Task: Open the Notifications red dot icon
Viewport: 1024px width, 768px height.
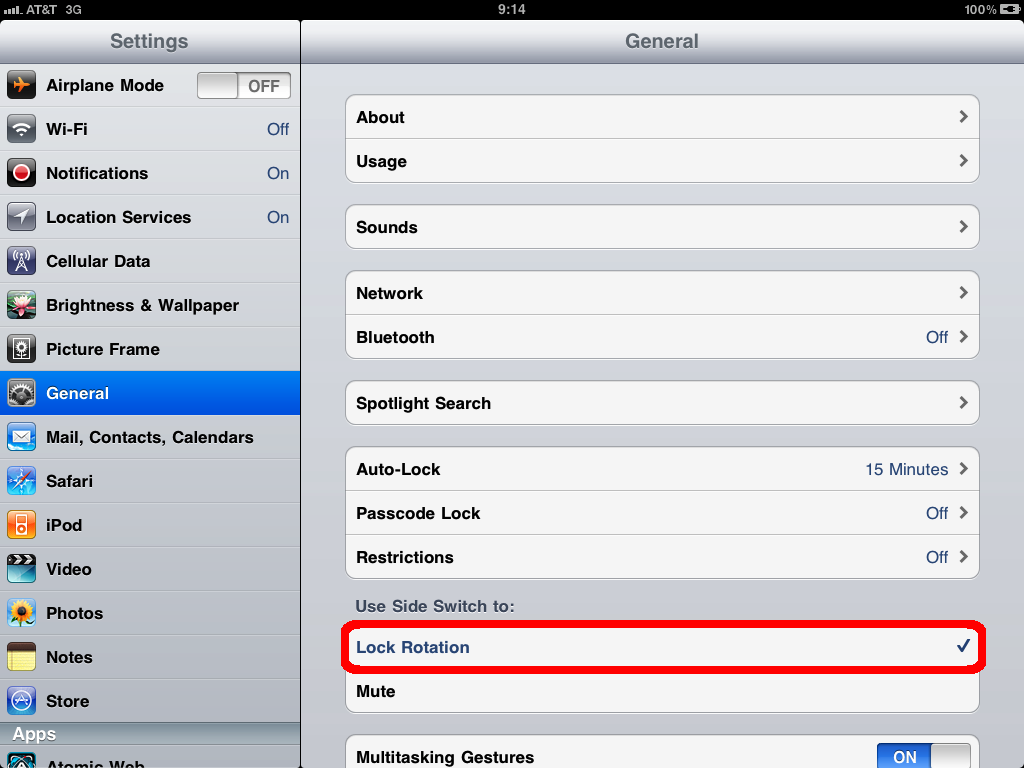Action: tap(22, 173)
